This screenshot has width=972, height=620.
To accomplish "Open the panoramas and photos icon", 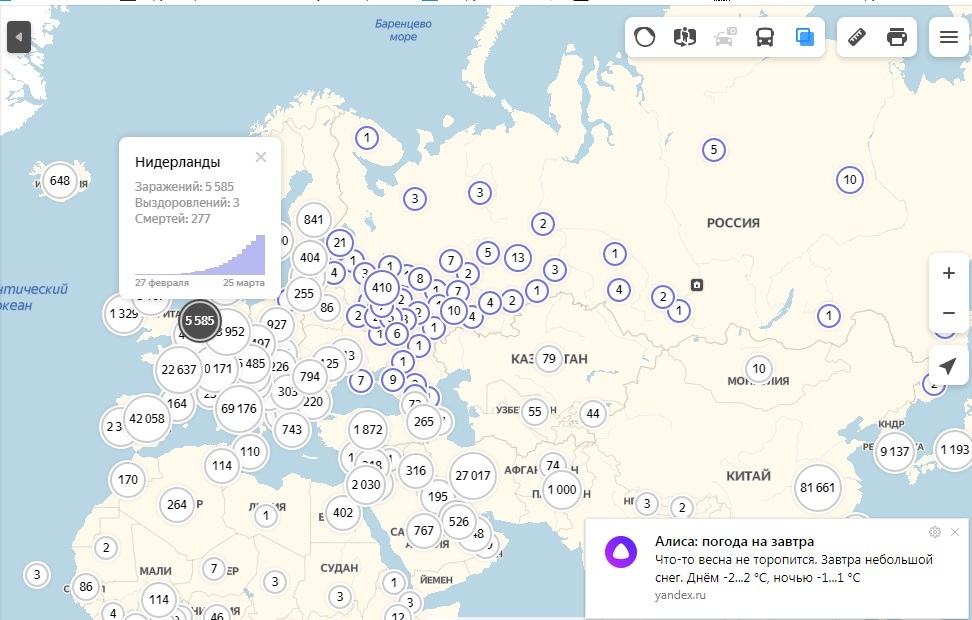I will point(684,37).
